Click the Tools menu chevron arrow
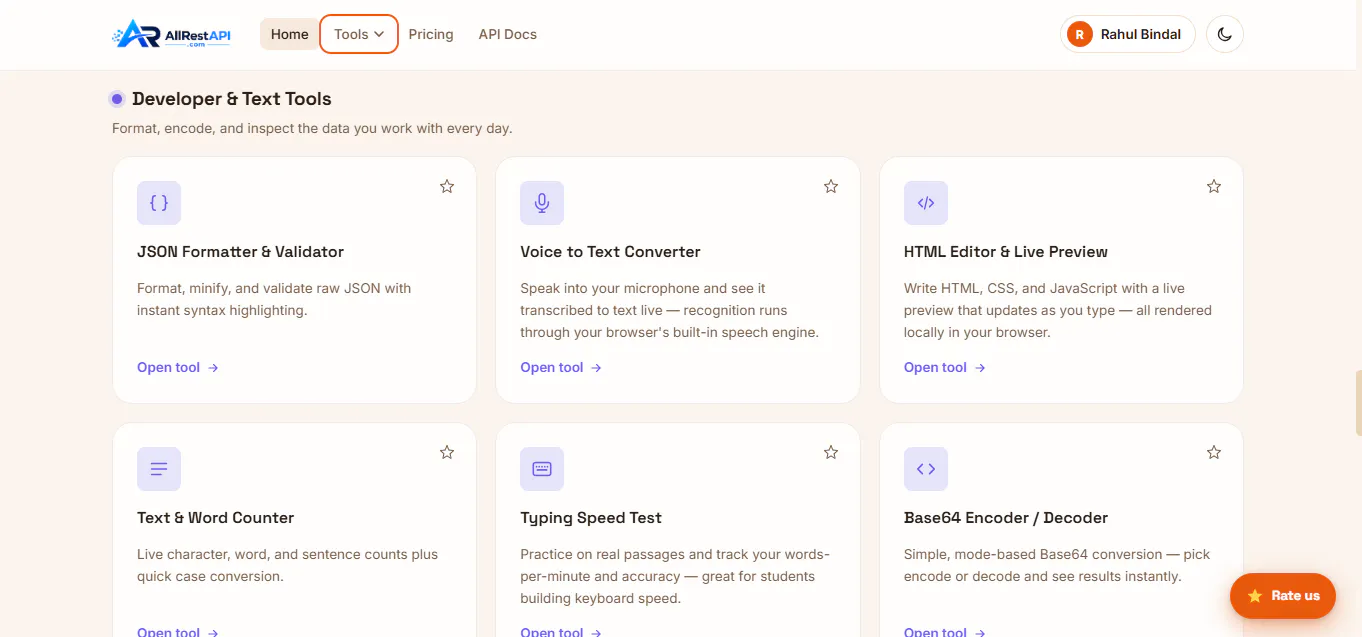The image size is (1362, 637). coord(379,34)
